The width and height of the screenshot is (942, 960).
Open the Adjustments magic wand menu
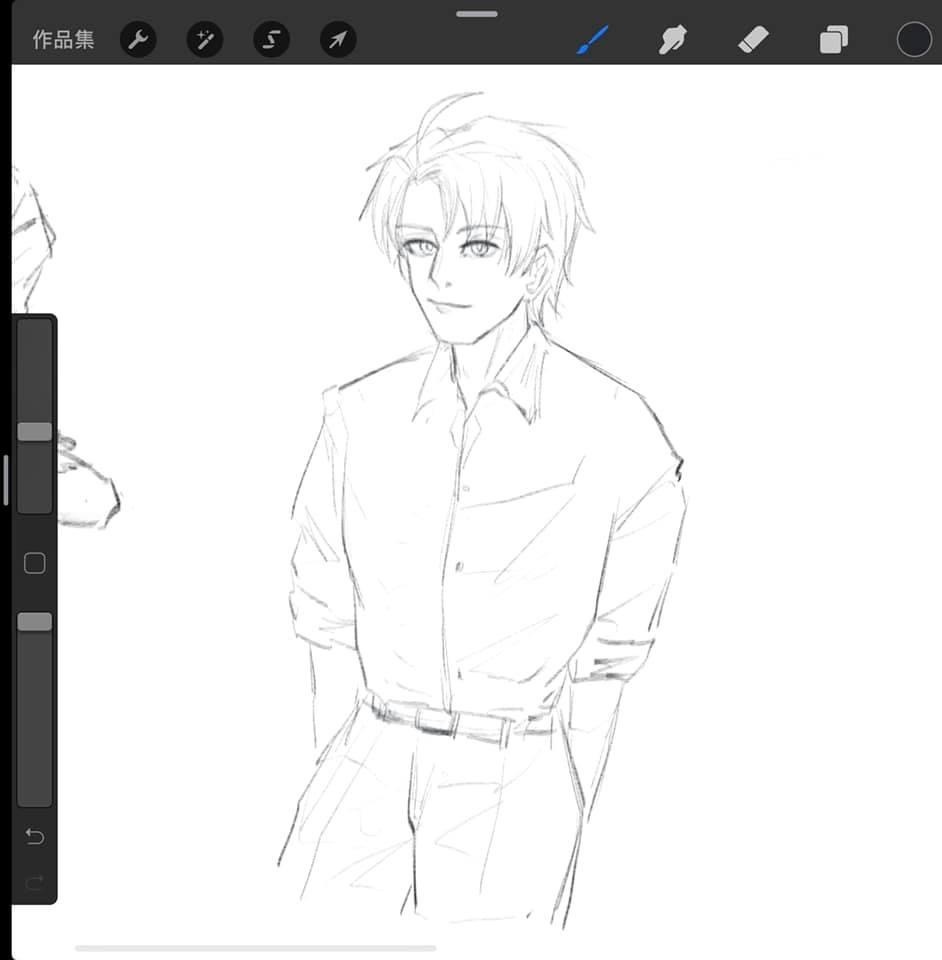point(204,40)
